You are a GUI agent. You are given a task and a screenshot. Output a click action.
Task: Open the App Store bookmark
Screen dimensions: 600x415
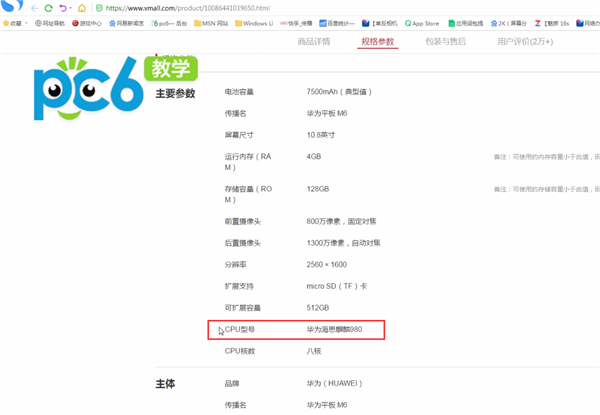(x=422, y=23)
